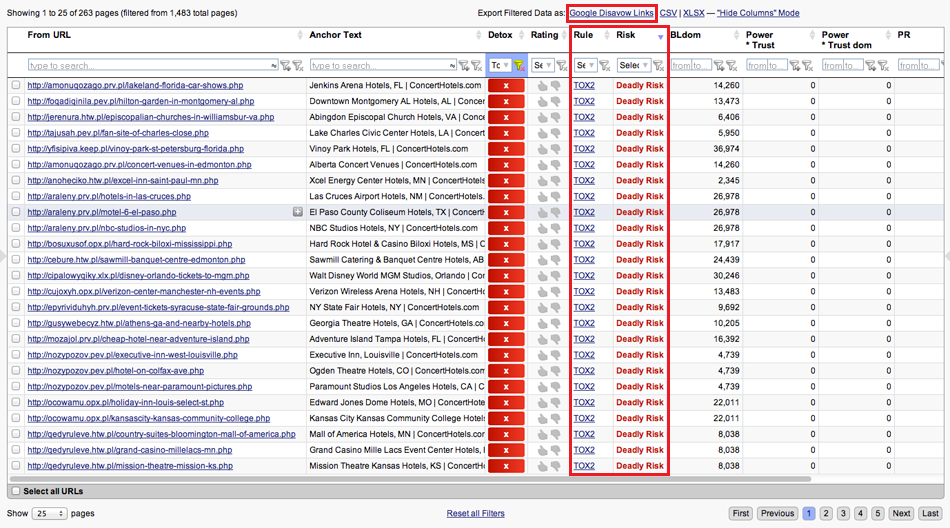Open the Risk filter dropdown
950x528 pixels.
point(634,65)
